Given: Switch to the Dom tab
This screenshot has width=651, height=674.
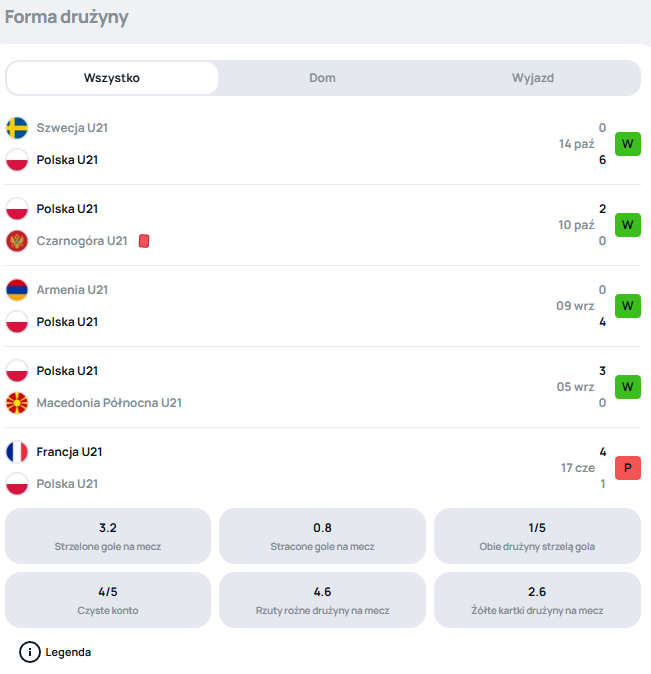Looking at the screenshot, I should point(322,78).
